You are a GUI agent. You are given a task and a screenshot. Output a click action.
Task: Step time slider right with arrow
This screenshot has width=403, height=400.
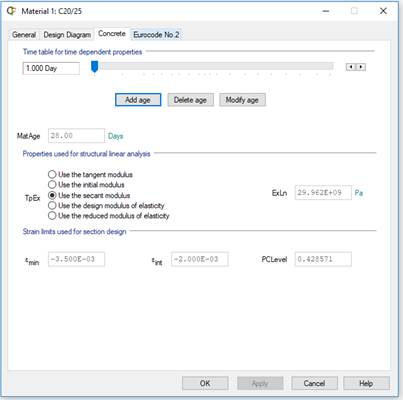pos(361,67)
